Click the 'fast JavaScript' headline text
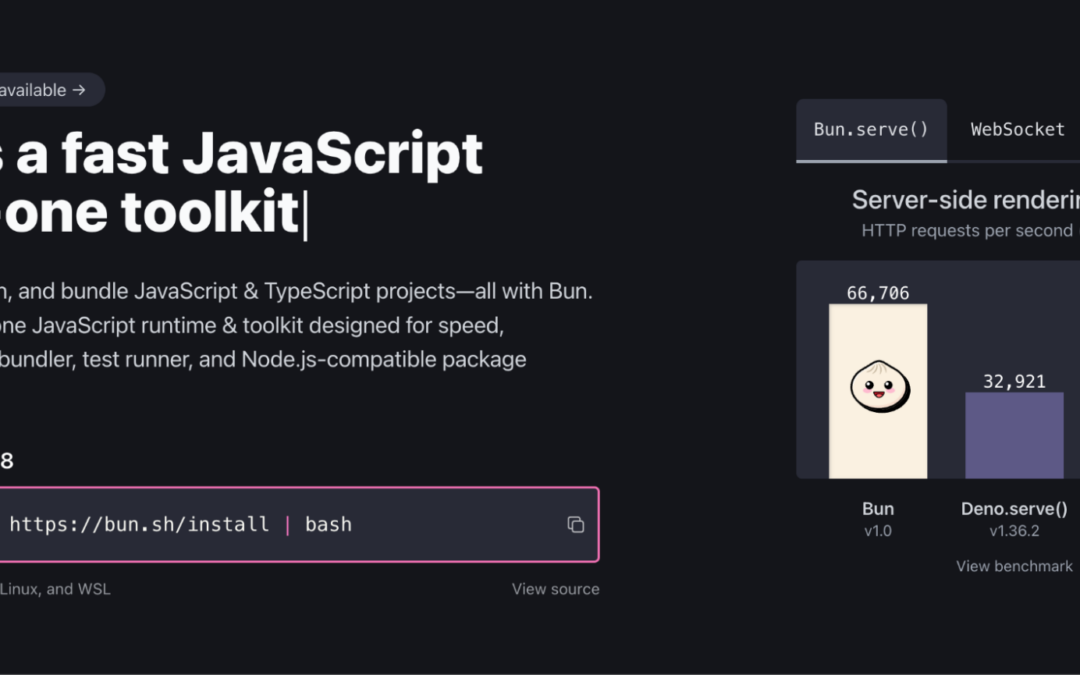Image resolution: width=1080 pixels, height=675 pixels. pos(272,155)
